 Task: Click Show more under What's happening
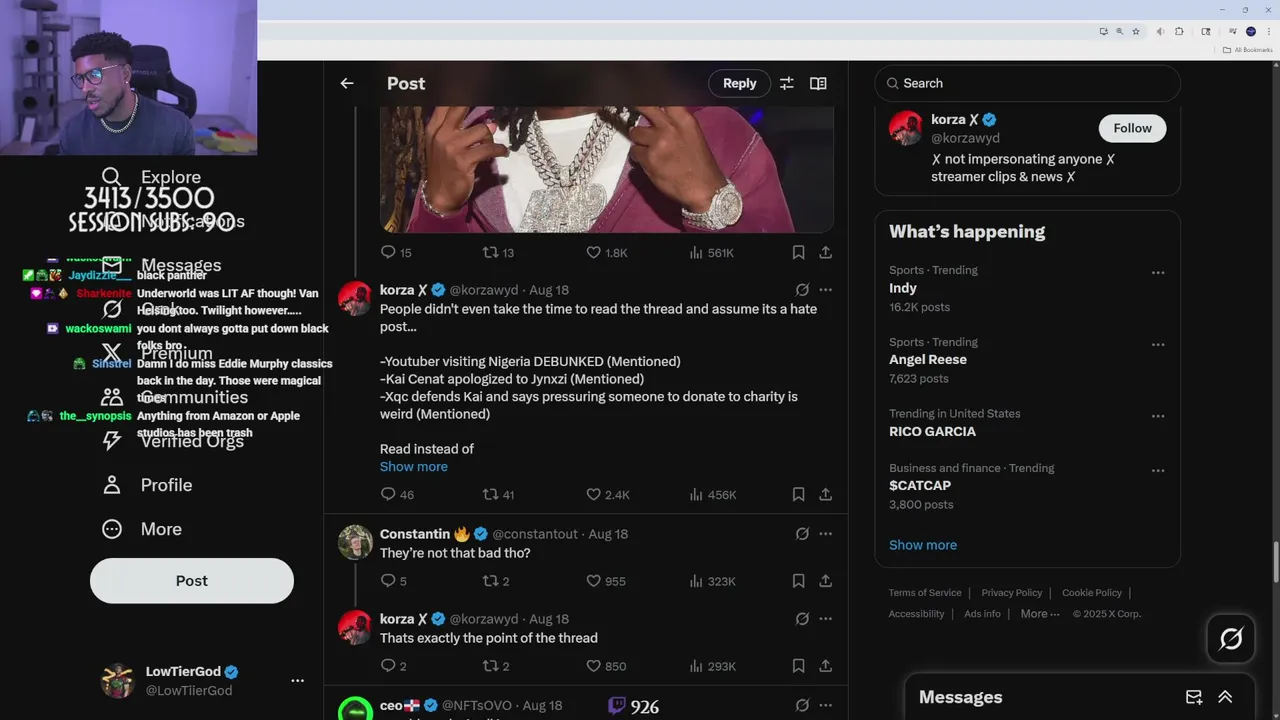923,545
